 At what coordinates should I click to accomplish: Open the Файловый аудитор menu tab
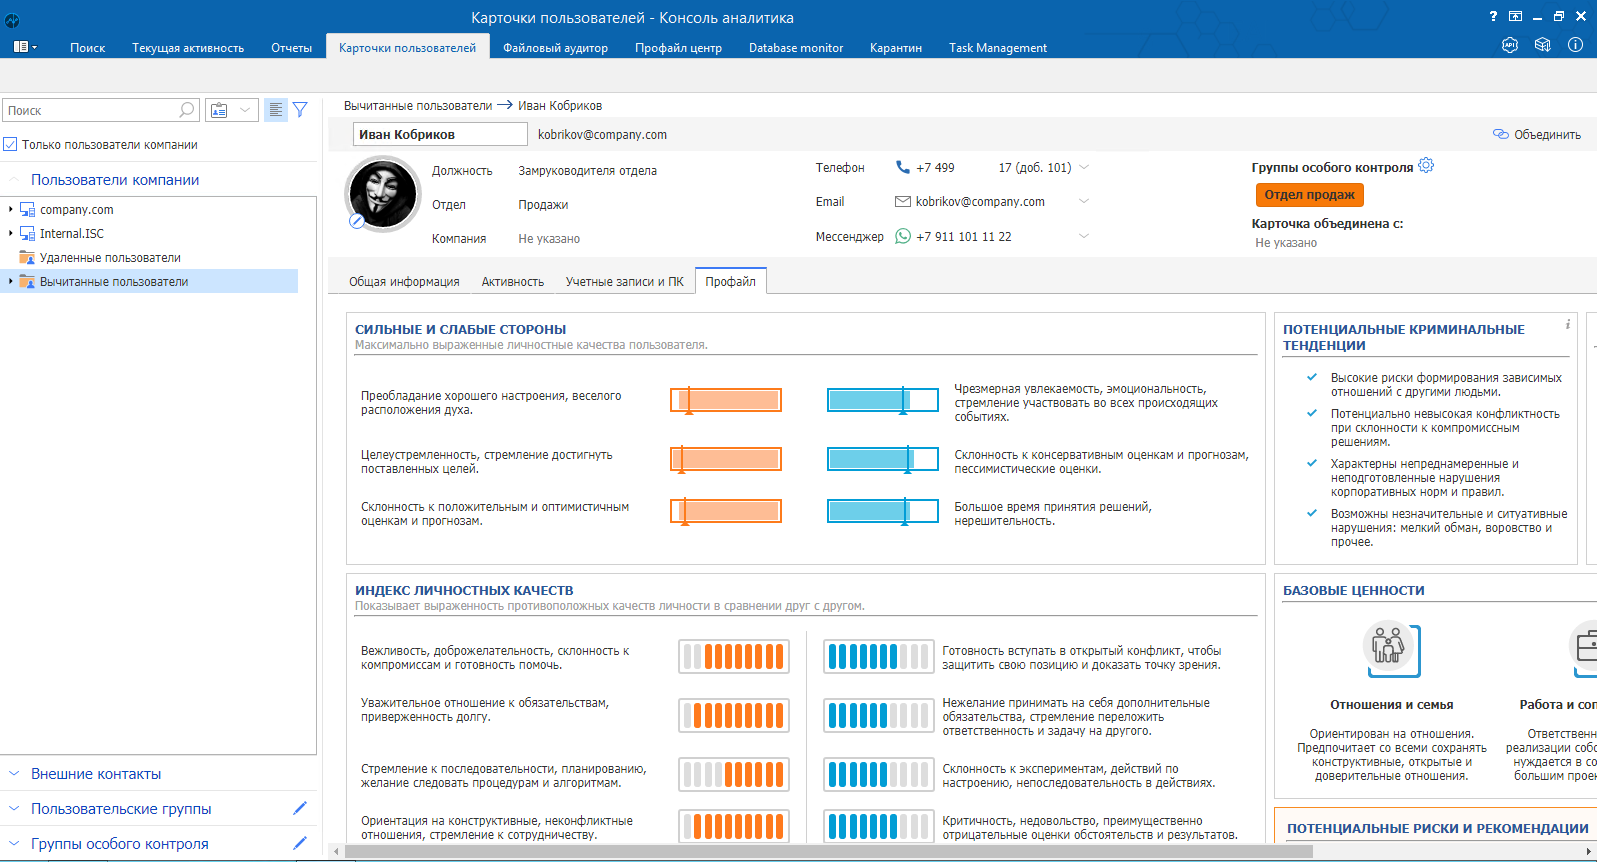[555, 48]
